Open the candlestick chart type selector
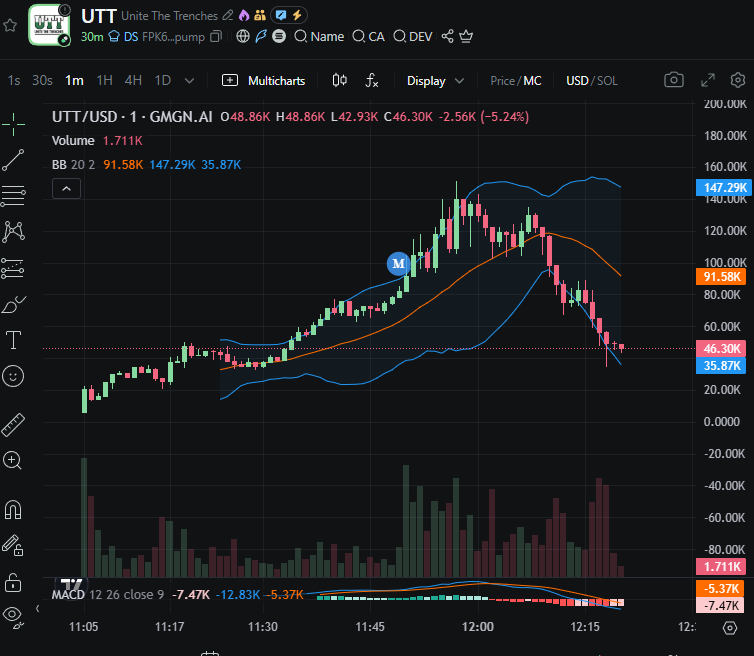754x656 pixels. [339, 80]
